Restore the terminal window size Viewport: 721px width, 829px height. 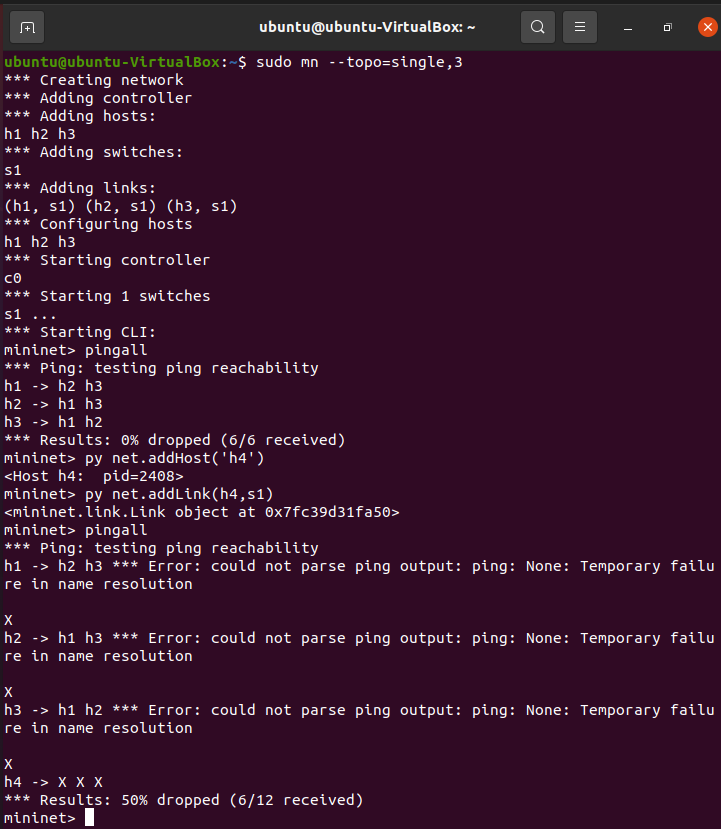click(667, 27)
